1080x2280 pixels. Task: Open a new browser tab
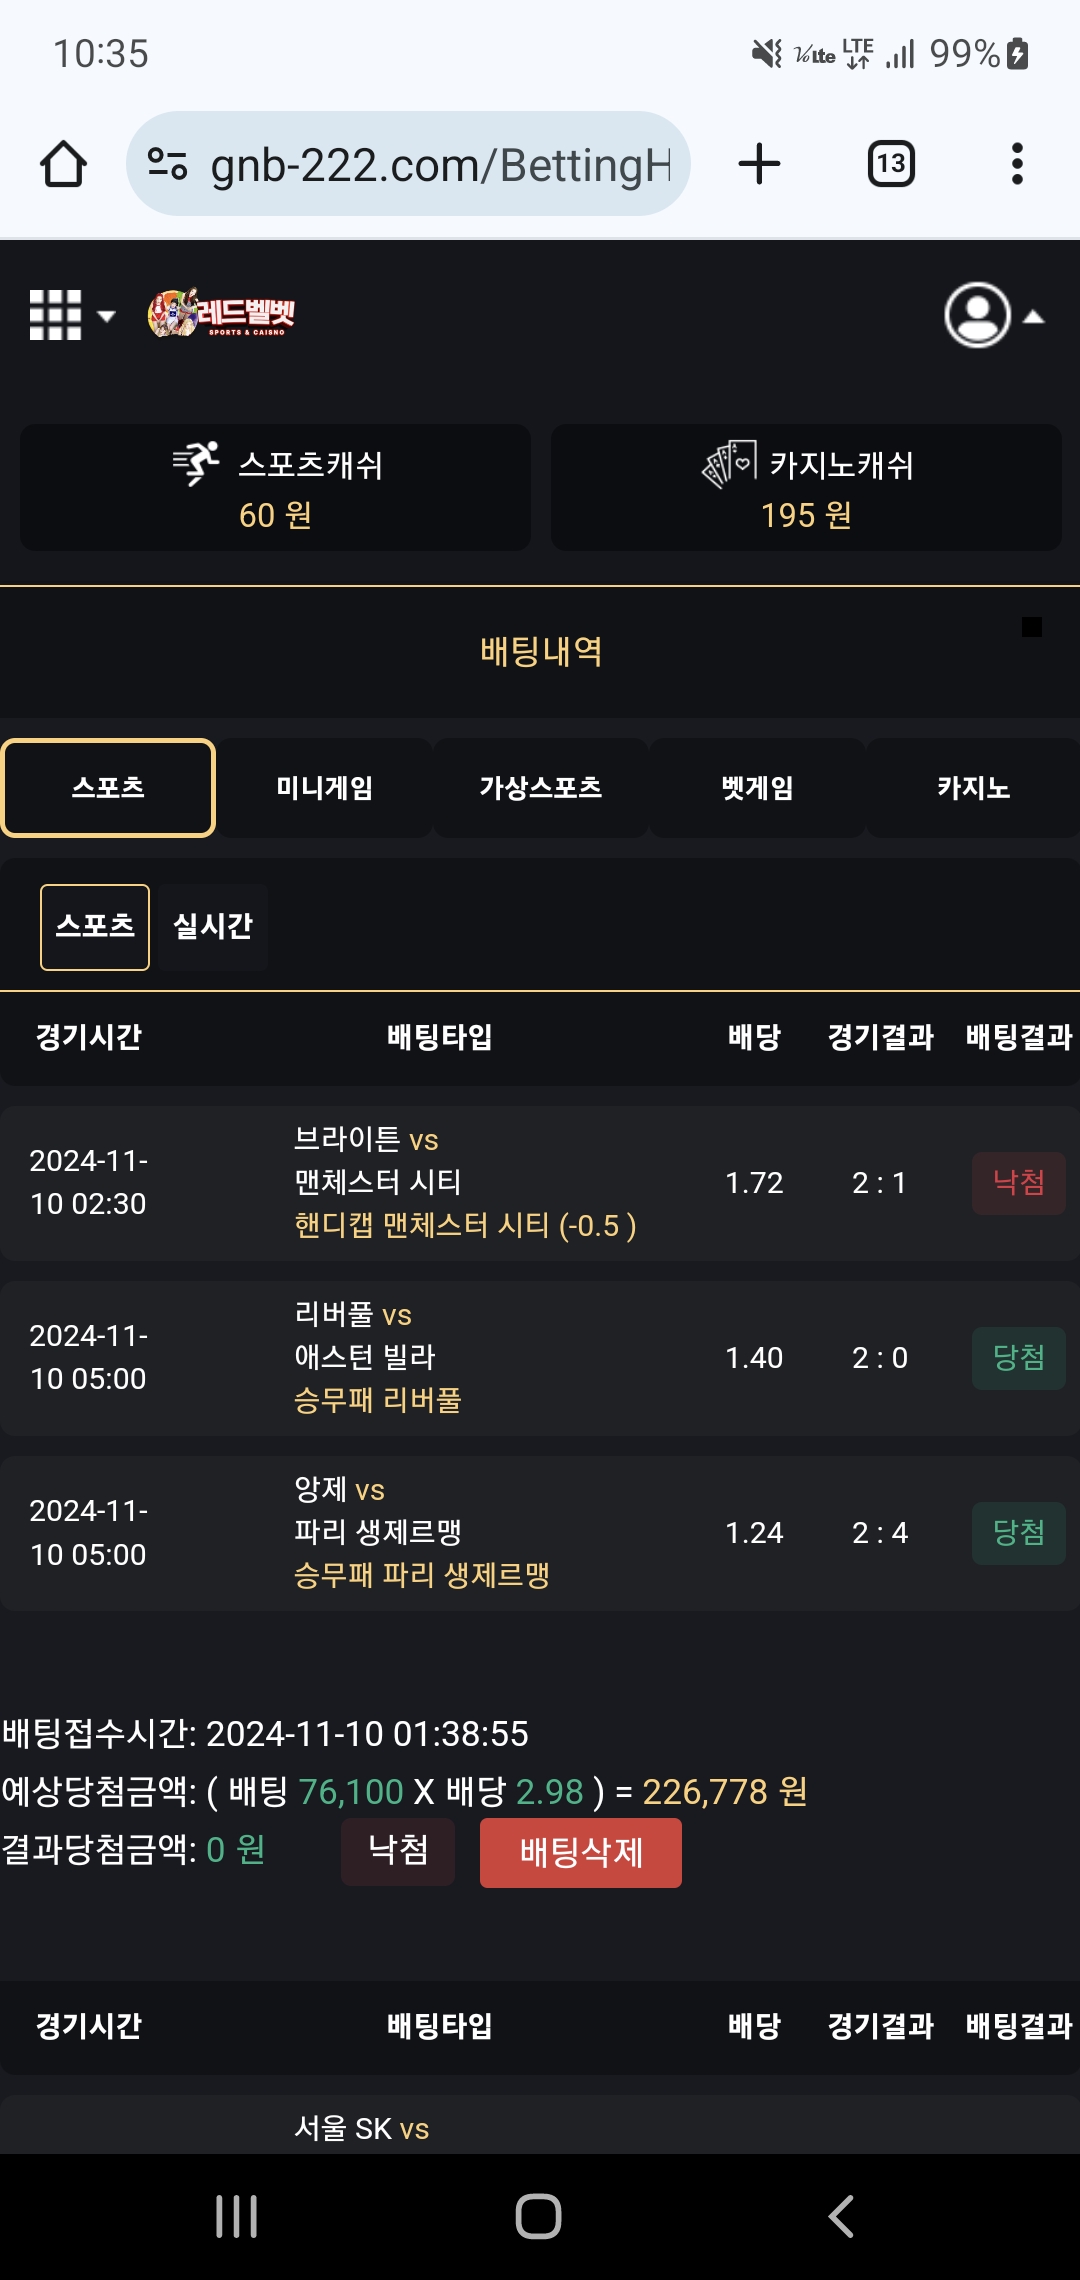point(759,165)
